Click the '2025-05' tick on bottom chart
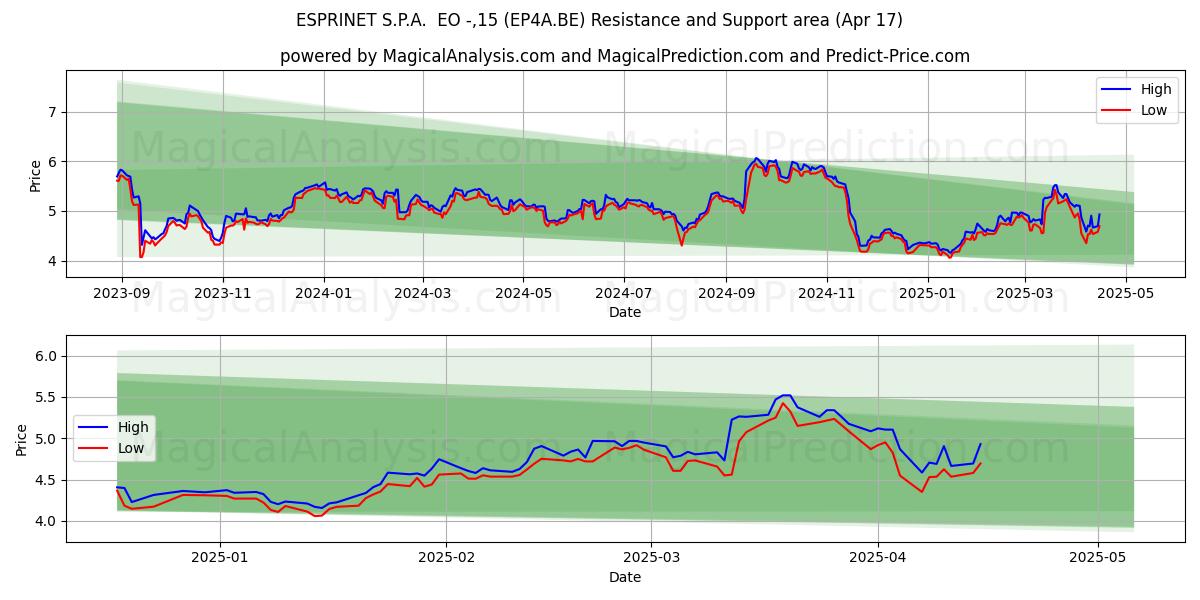The width and height of the screenshot is (1200, 600). [x=1098, y=557]
